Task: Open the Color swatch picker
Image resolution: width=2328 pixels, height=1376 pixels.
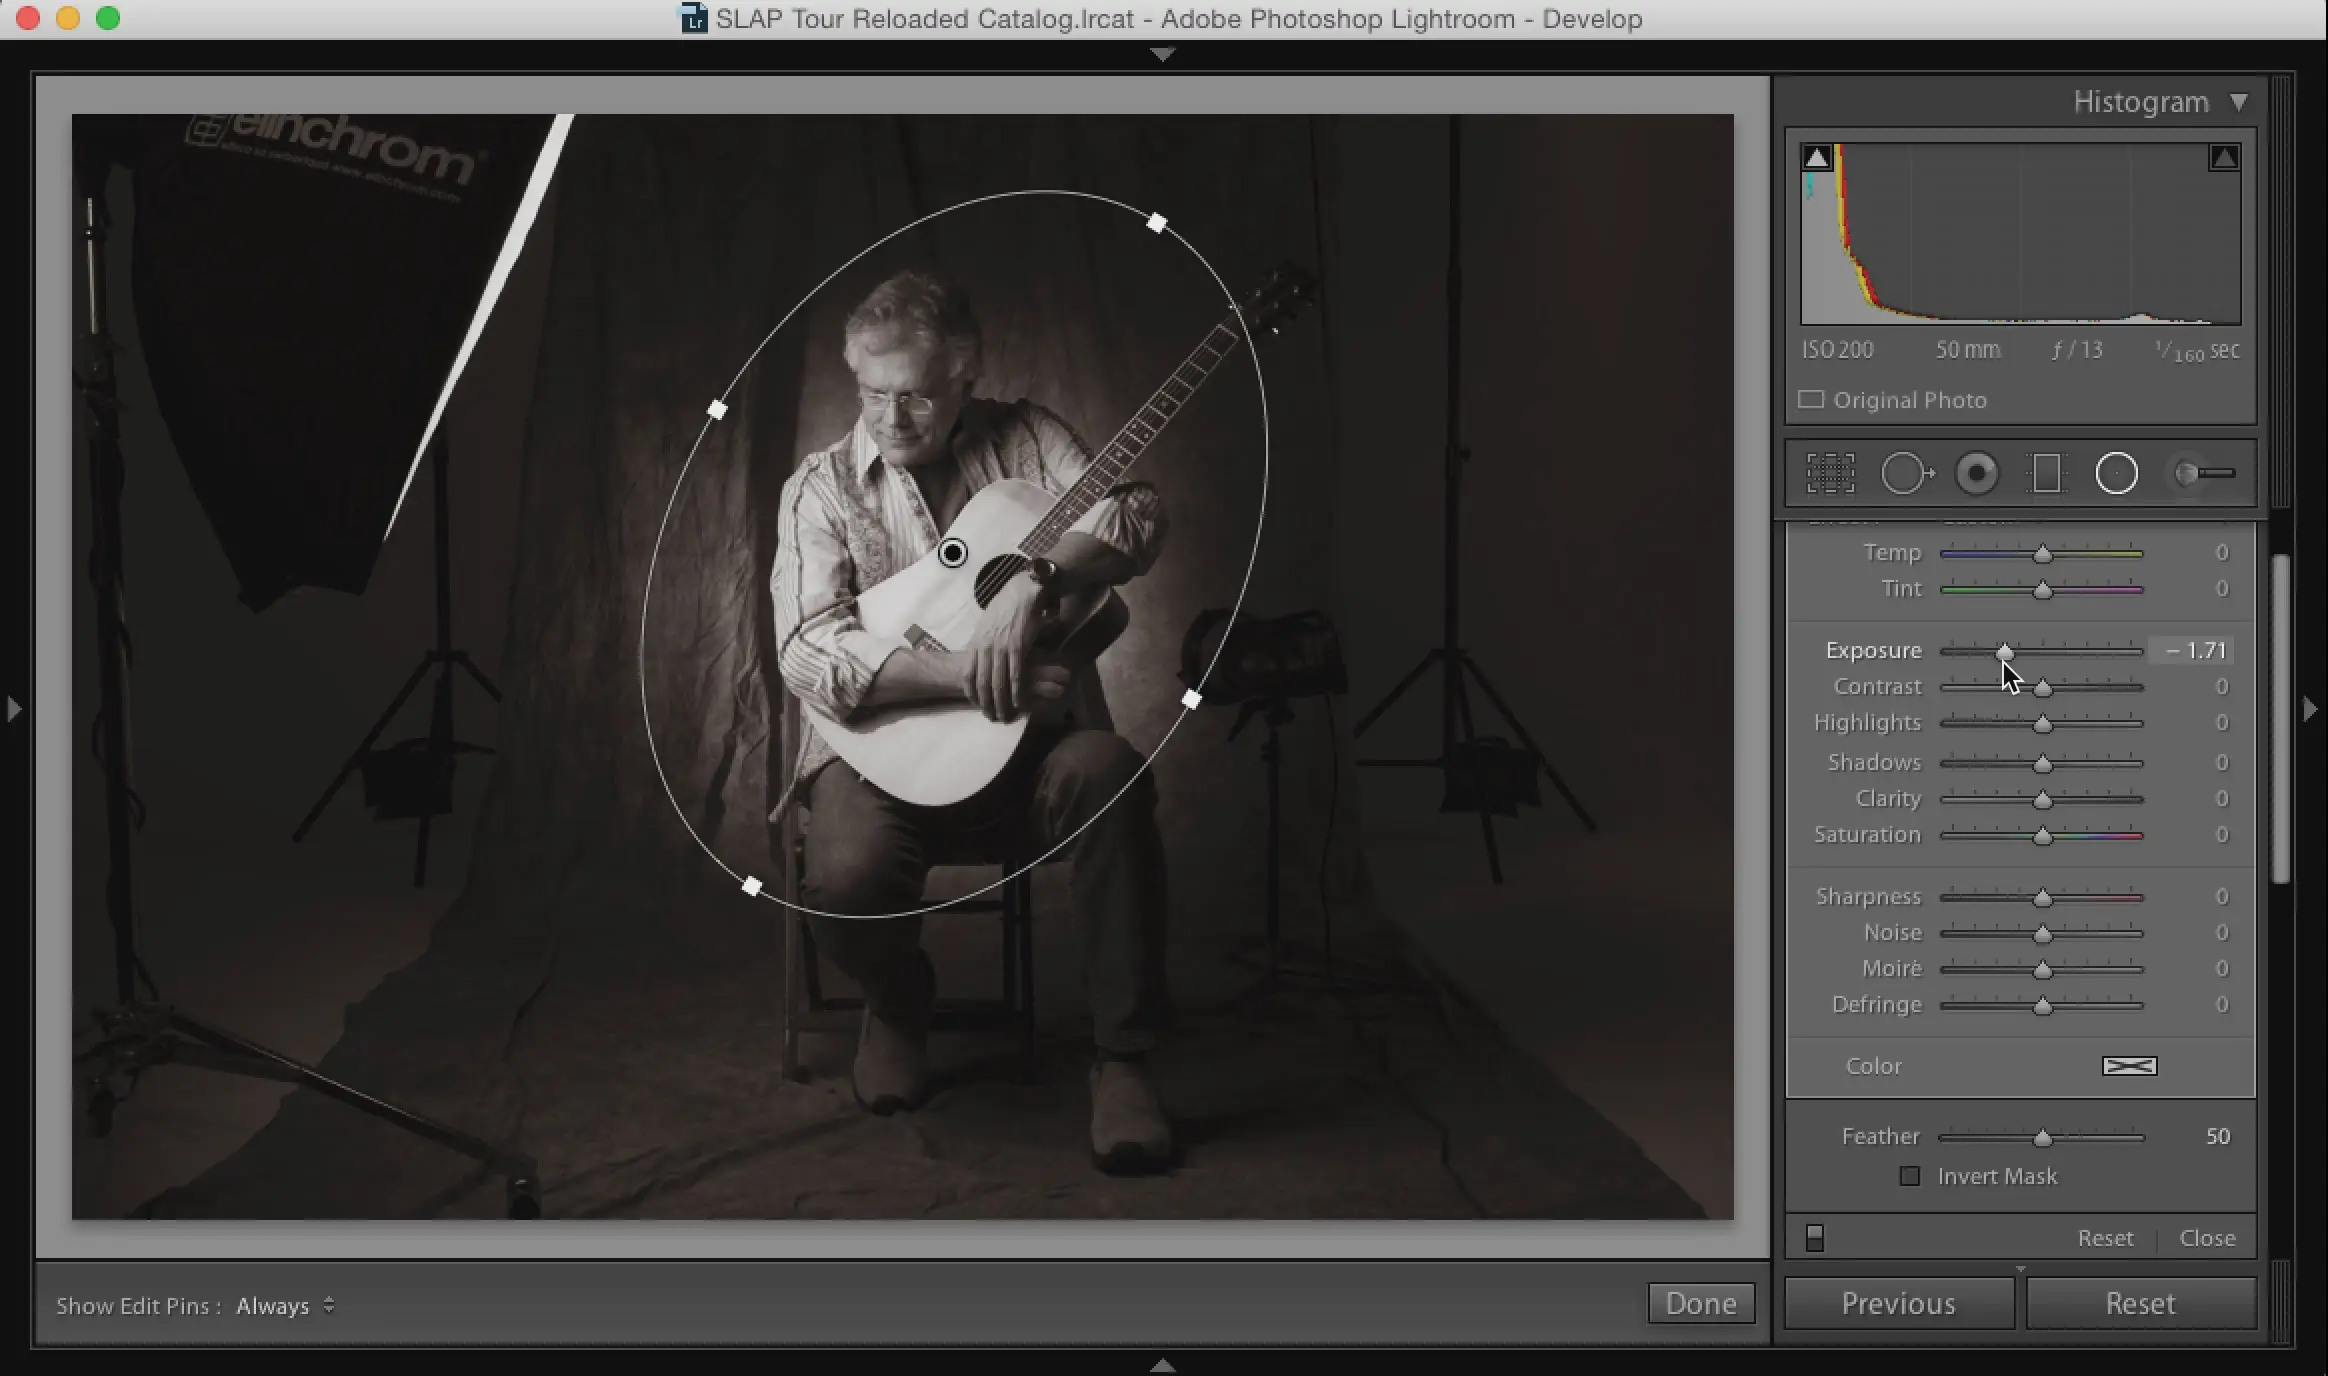Action: click(2130, 1066)
